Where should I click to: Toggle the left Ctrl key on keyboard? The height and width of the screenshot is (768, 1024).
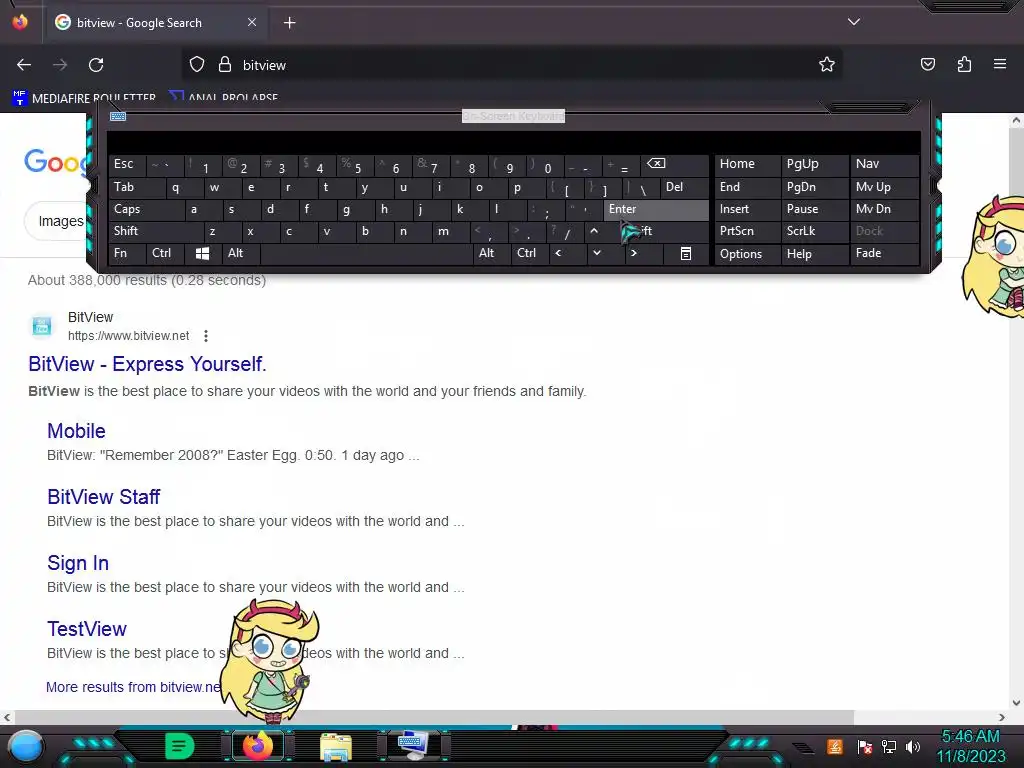pos(165,253)
